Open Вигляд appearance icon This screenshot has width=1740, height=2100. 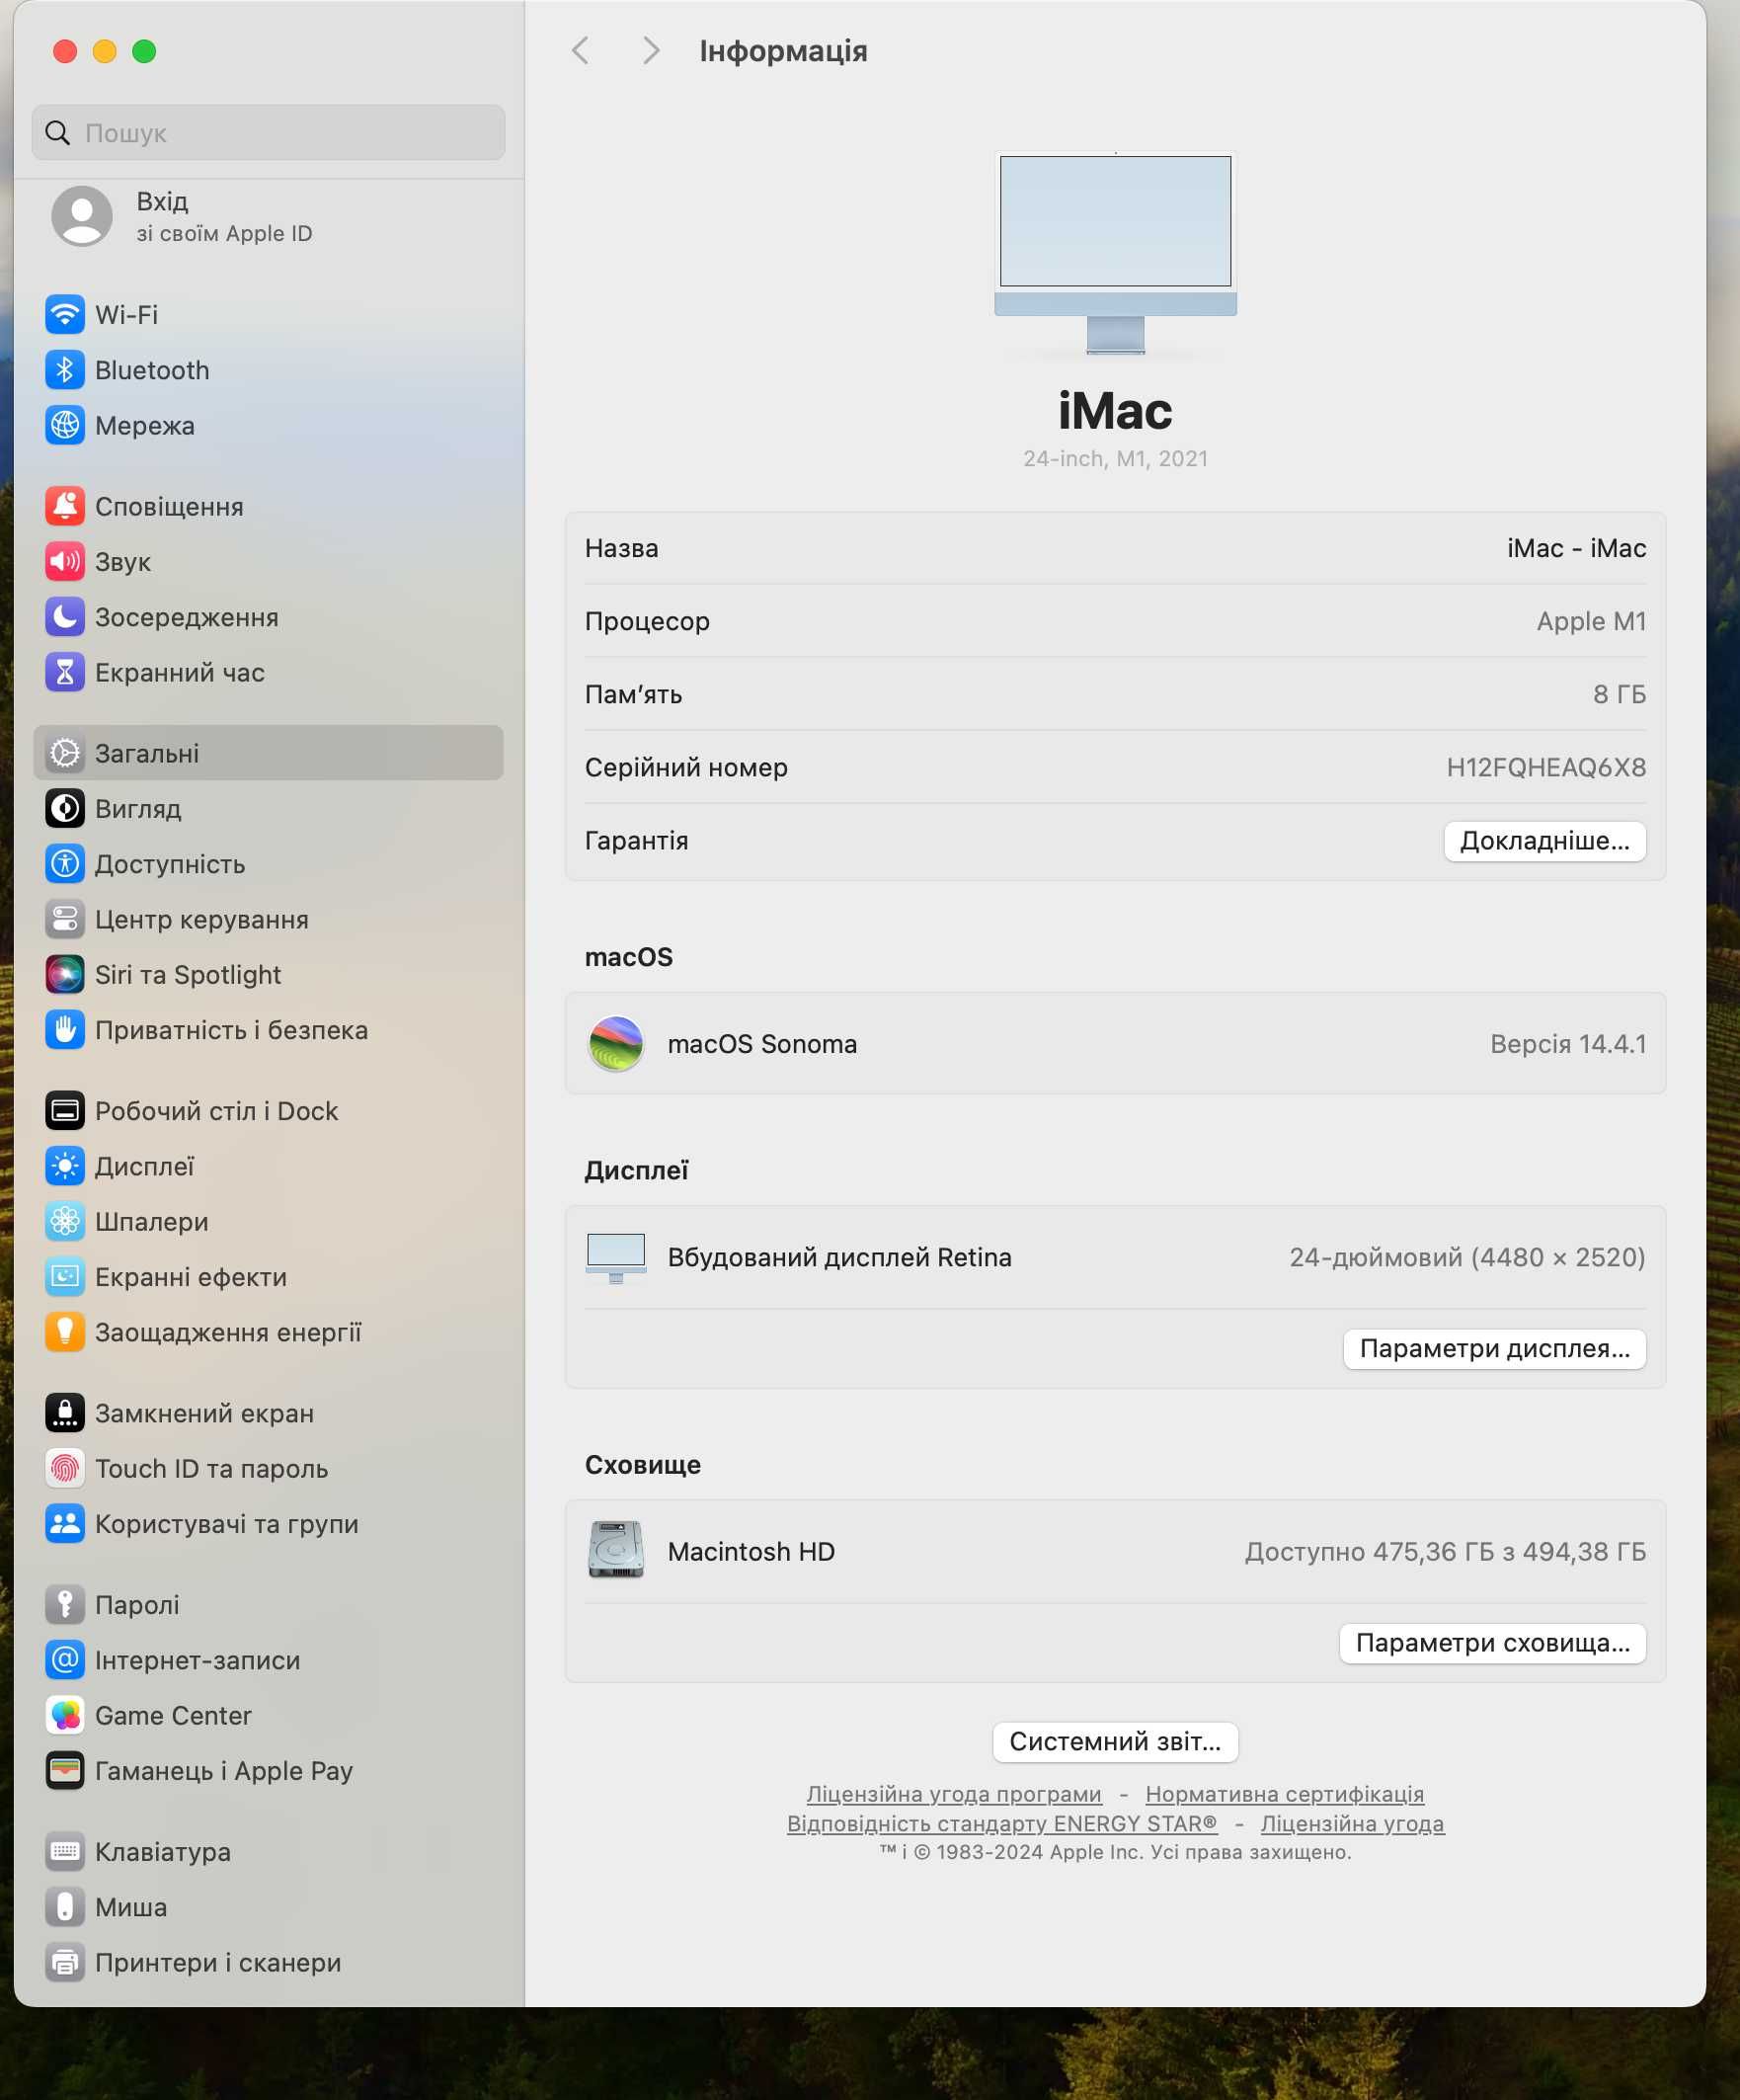pyautogui.click(x=65, y=808)
